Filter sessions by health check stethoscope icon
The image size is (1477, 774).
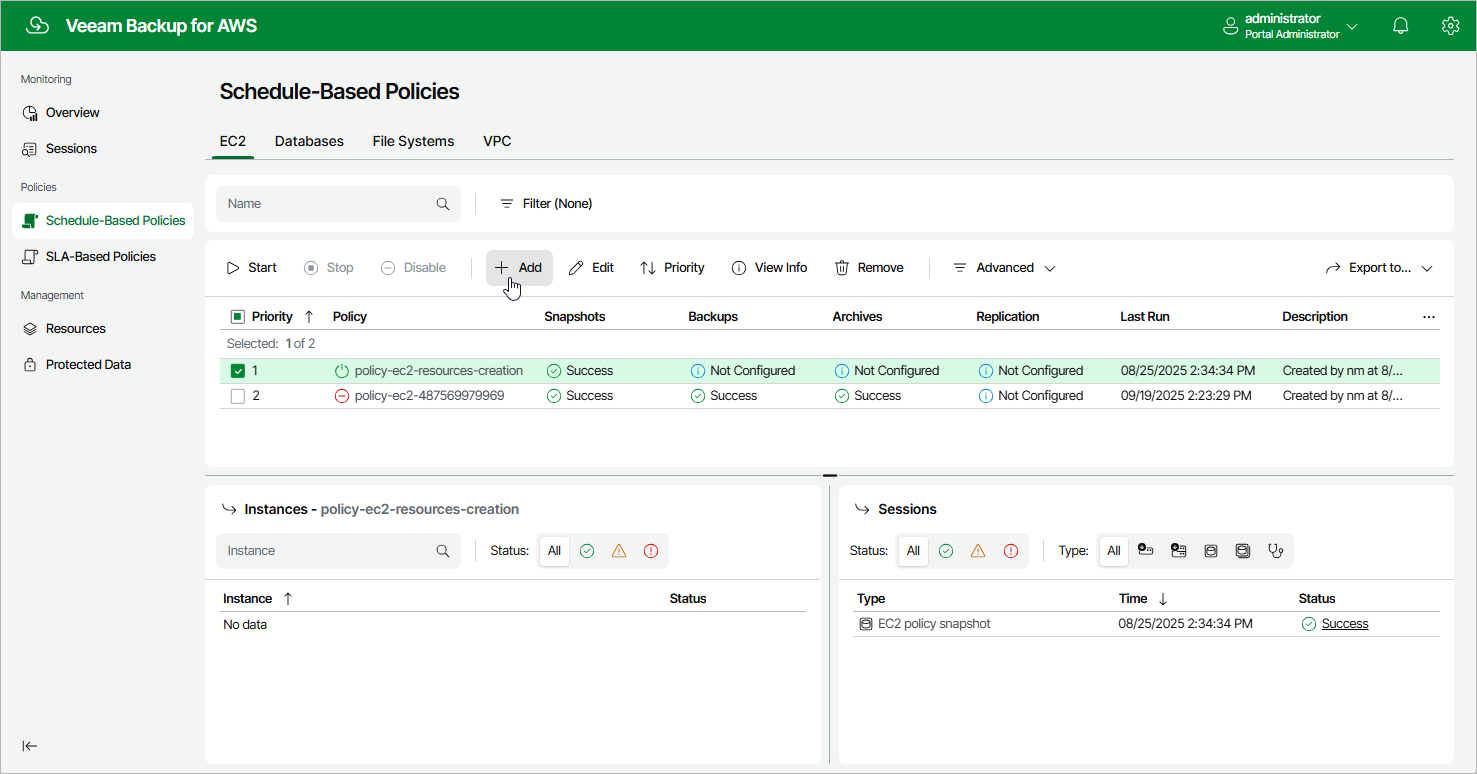(x=1275, y=551)
